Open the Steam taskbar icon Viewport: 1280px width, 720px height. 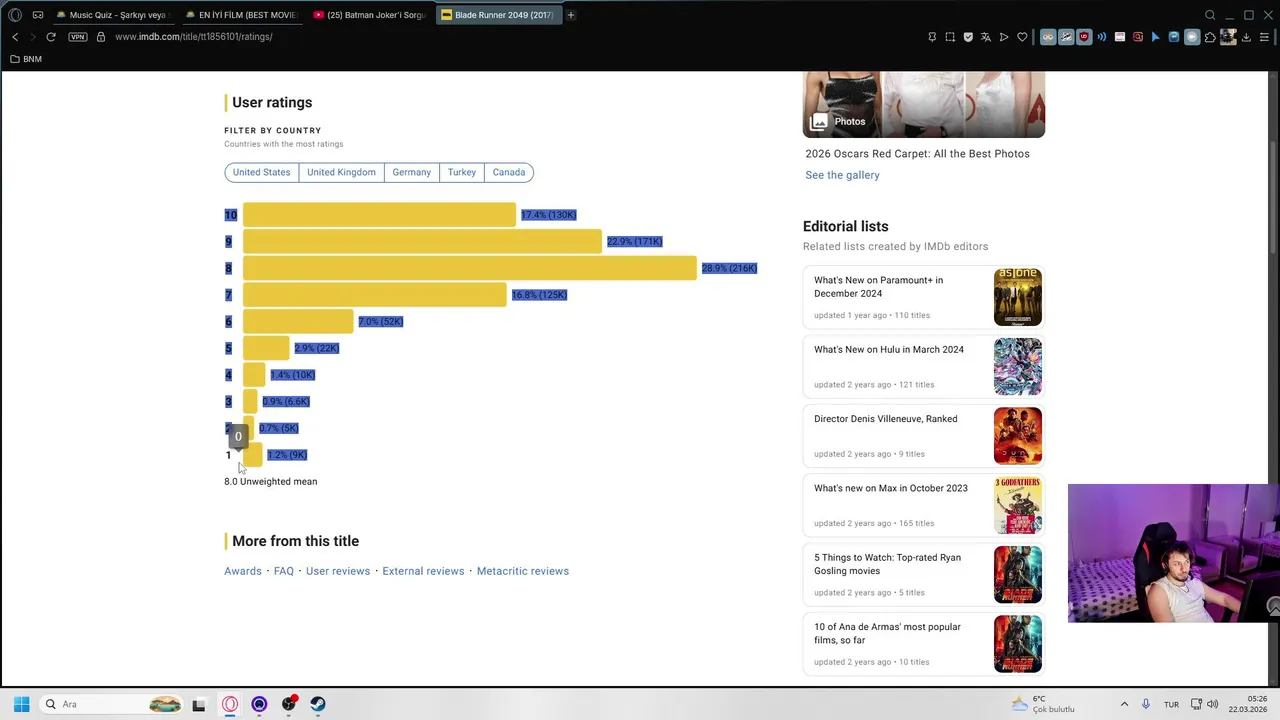(x=318, y=704)
